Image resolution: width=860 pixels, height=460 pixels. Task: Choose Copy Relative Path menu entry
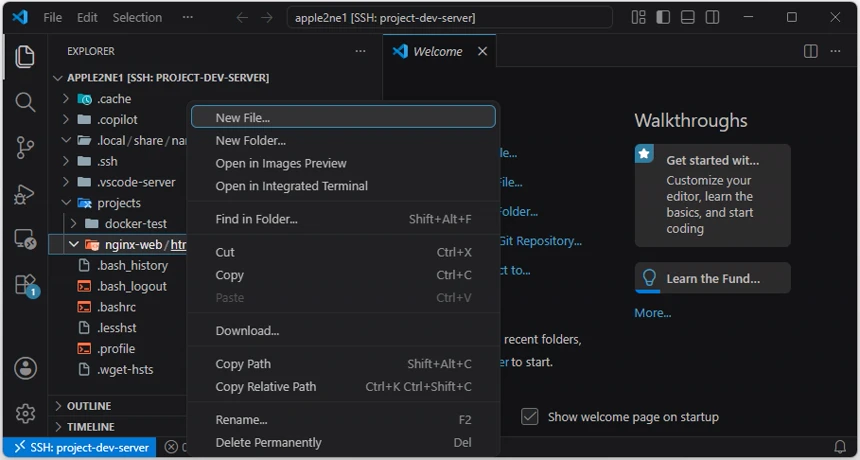click(x=343, y=387)
